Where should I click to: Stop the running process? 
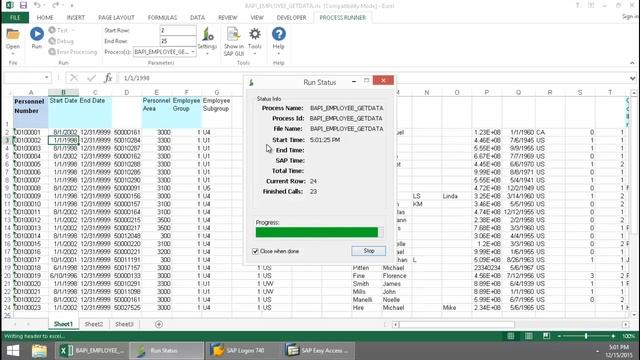click(x=369, y=251)
